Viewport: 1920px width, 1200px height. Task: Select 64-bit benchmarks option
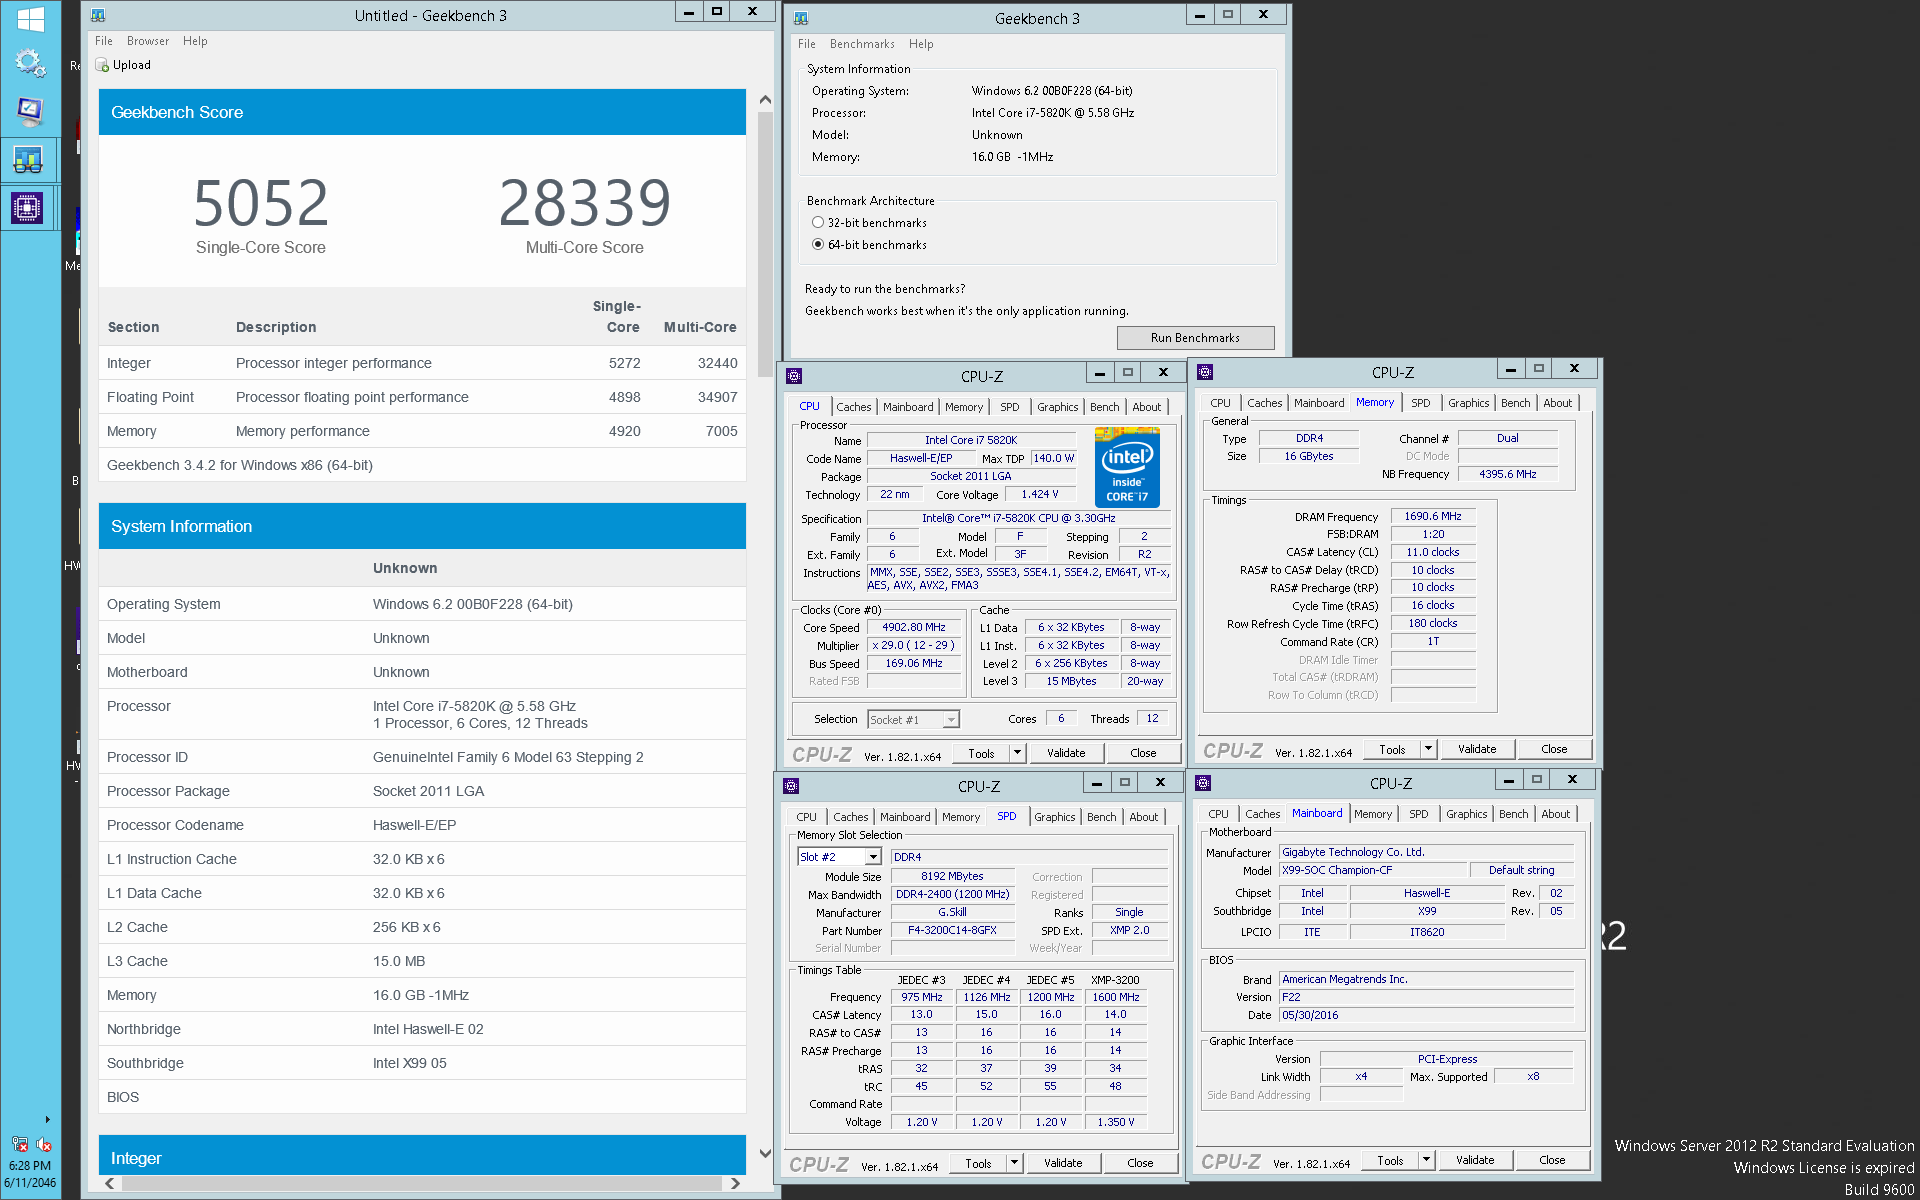click(x=818, y=245)
